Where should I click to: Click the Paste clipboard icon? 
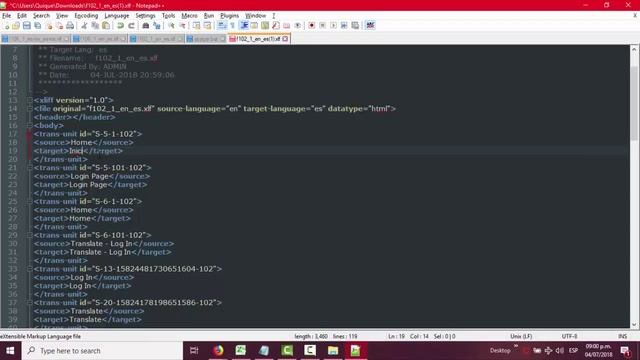[106, 25]
